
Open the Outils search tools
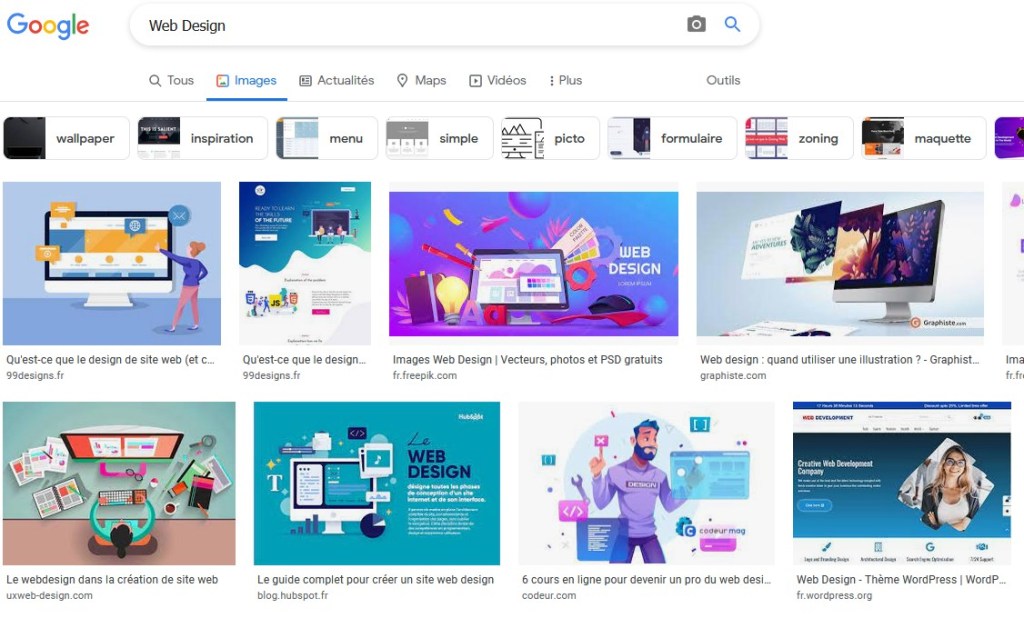pyautogui.click(x=723, y=80)
